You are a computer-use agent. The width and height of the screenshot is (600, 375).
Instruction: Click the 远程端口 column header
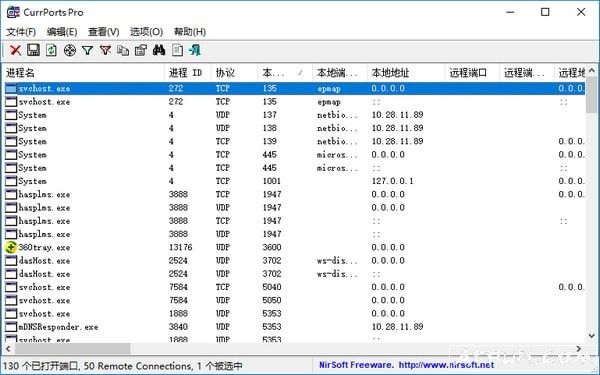(x=473, y=73)
